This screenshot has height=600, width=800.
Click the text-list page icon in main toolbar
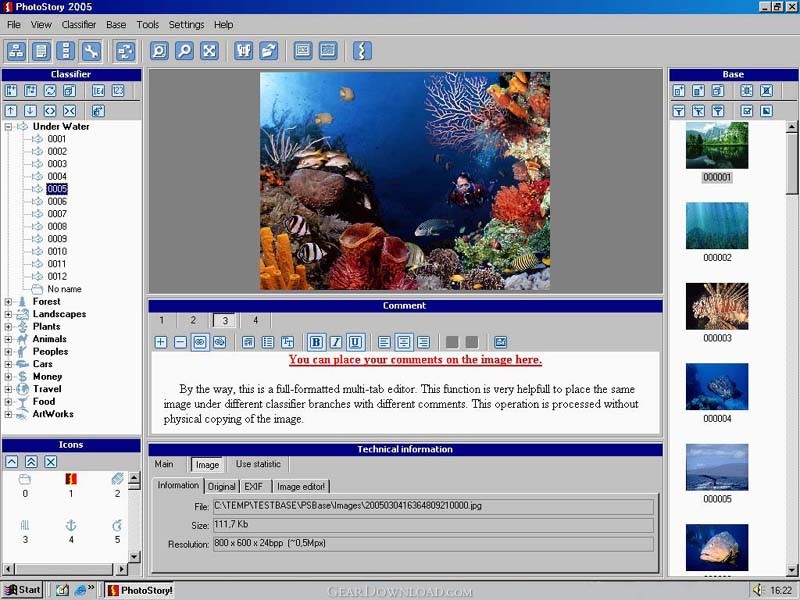tap(41, 51)
